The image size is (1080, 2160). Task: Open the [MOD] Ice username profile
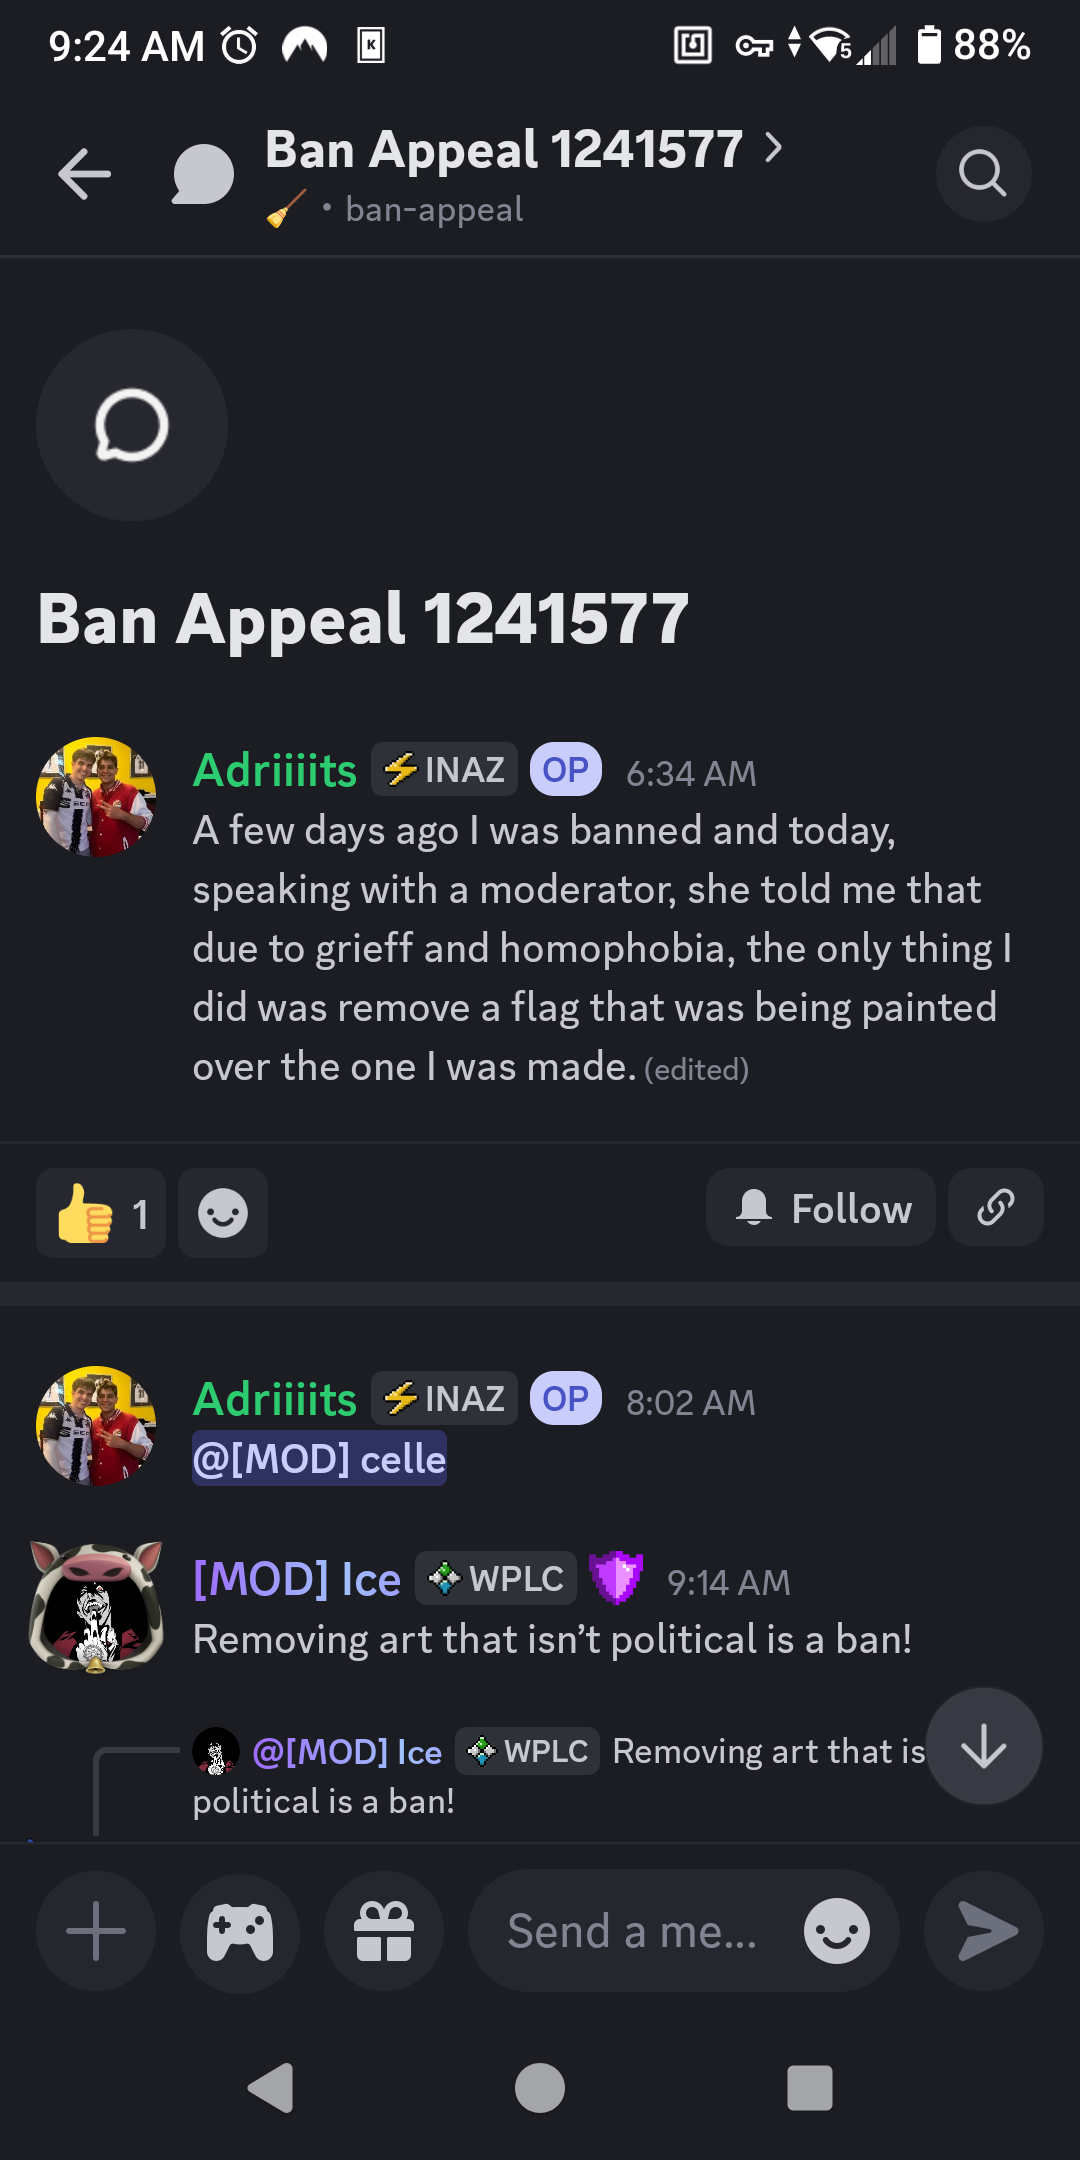(x=297, y=1579)
